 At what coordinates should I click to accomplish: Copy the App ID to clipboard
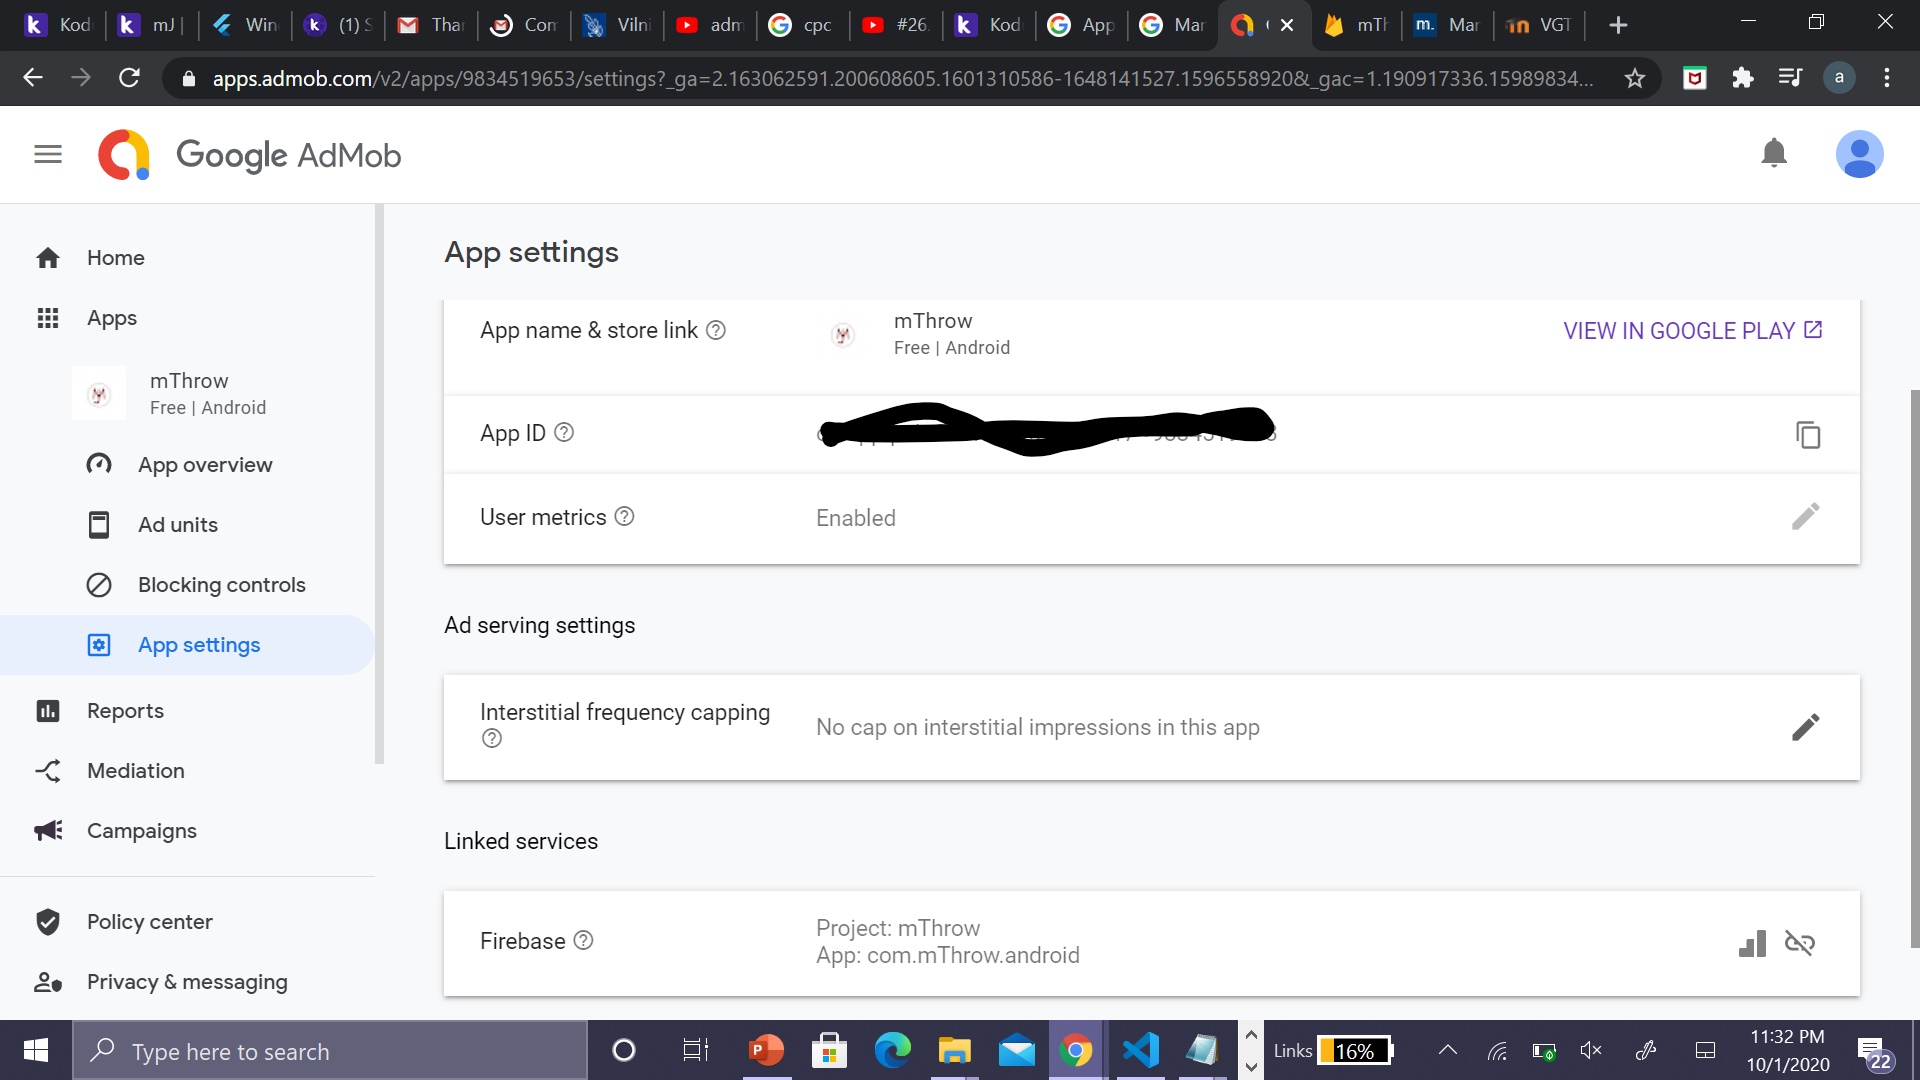coord(1807,435)
